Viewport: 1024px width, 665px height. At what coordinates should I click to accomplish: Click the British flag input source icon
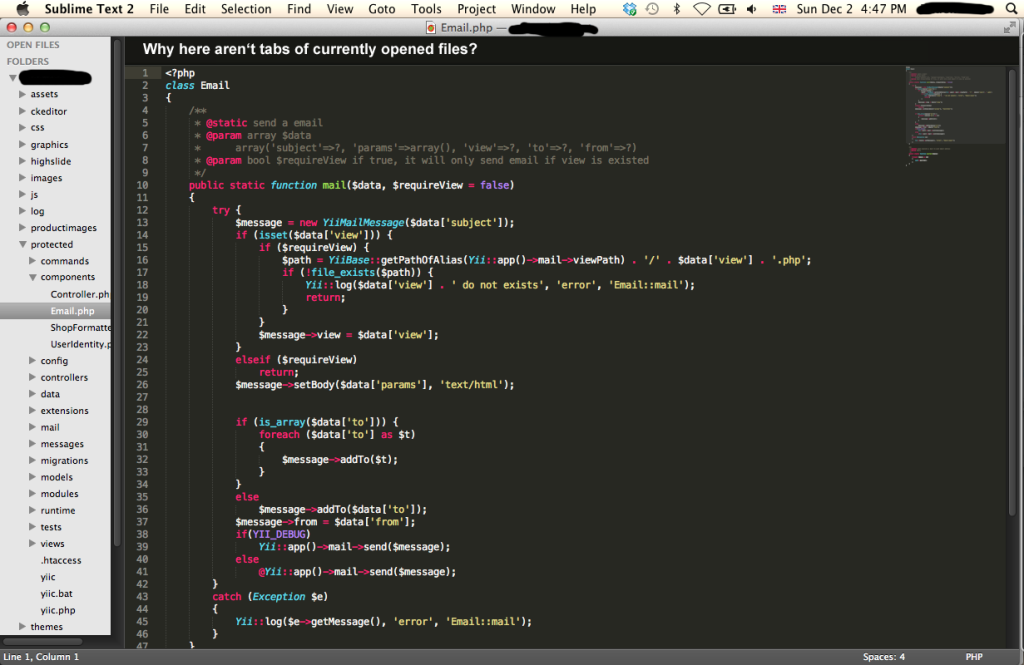pos(779,9)
